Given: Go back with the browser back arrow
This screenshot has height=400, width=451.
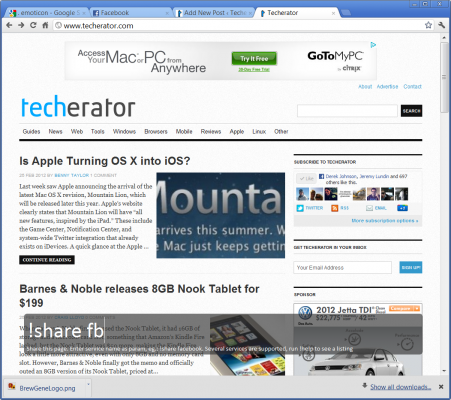Looking at the screenshot, I should (x=9, y=25).
